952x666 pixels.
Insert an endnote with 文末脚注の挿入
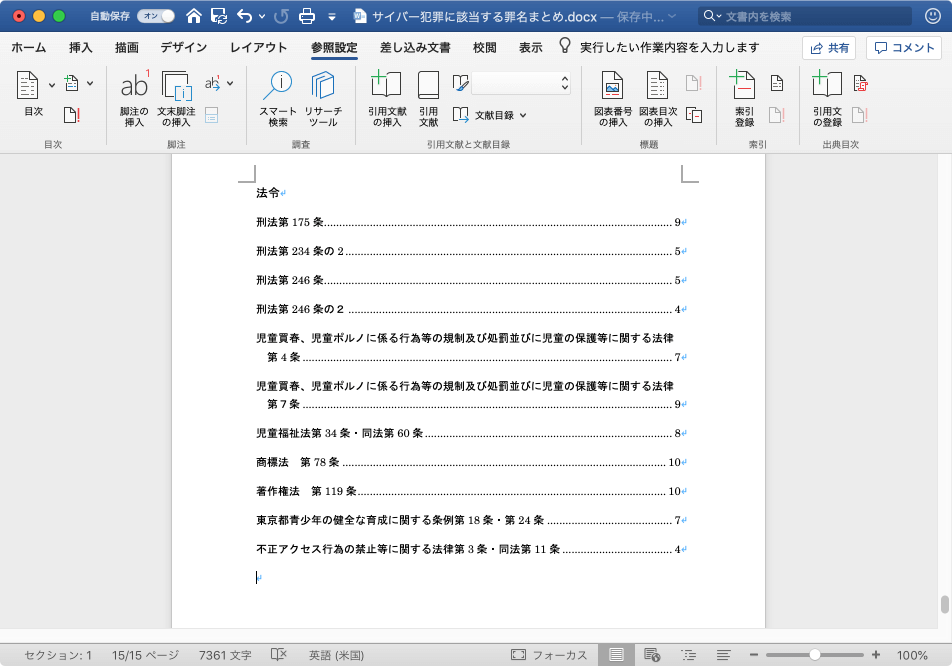coord(177,99)
